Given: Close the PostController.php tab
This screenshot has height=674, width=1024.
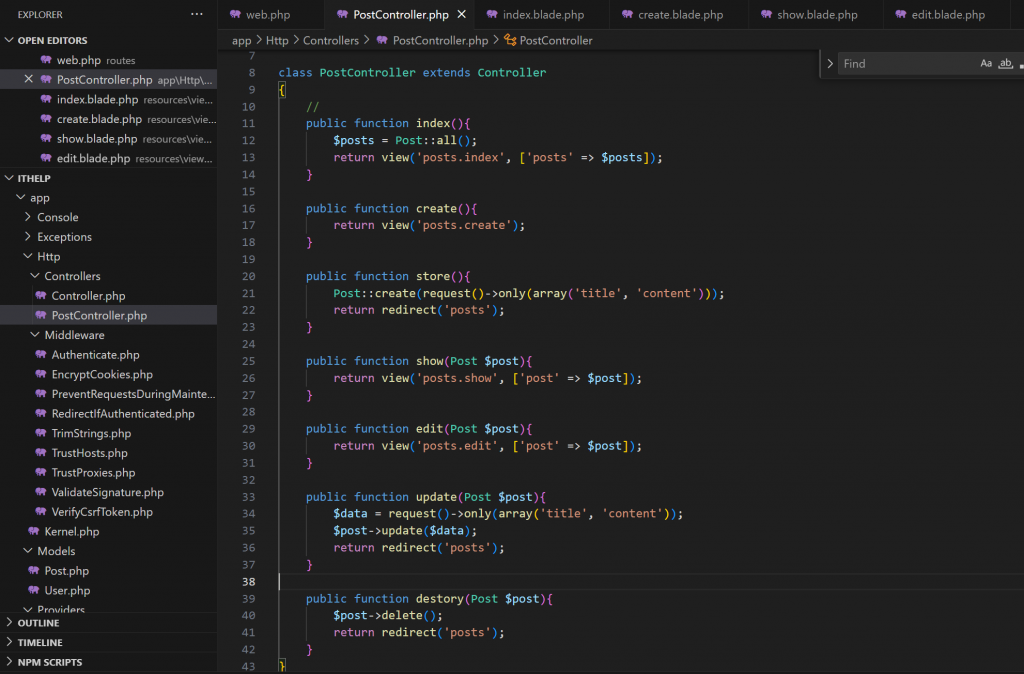Looking at the screenshot, I should pyautogui.click(x=462, y=14).
